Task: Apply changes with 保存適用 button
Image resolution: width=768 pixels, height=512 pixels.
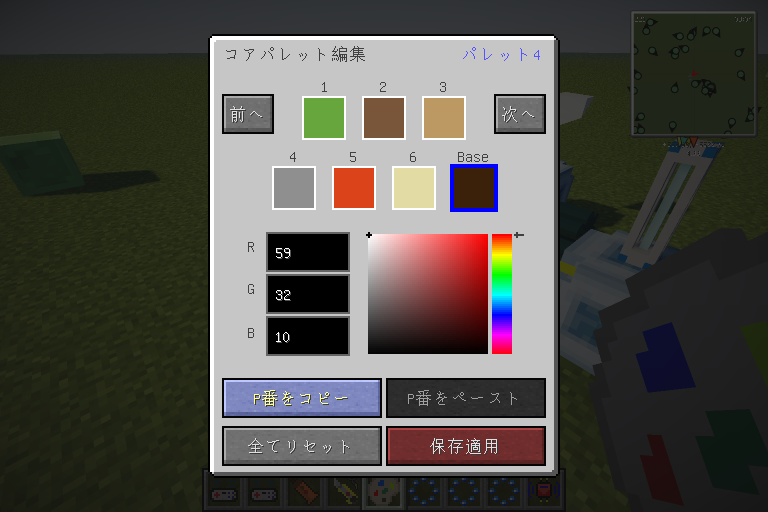Action: pos(466,446)
